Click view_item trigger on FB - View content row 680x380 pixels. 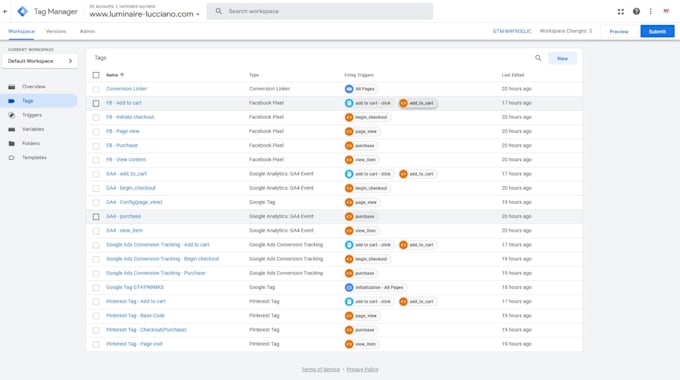click(361, 160)
